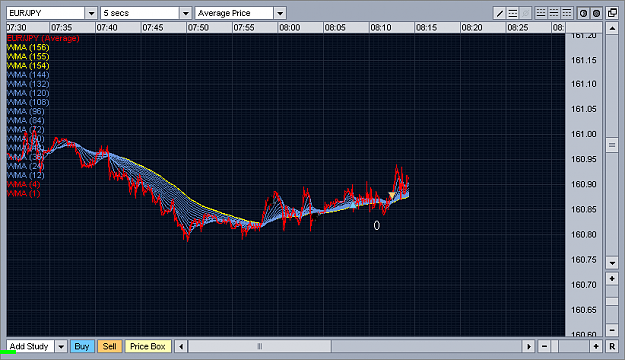
Task: Click vertical zoom-out minus button
Action: point(612,330)
